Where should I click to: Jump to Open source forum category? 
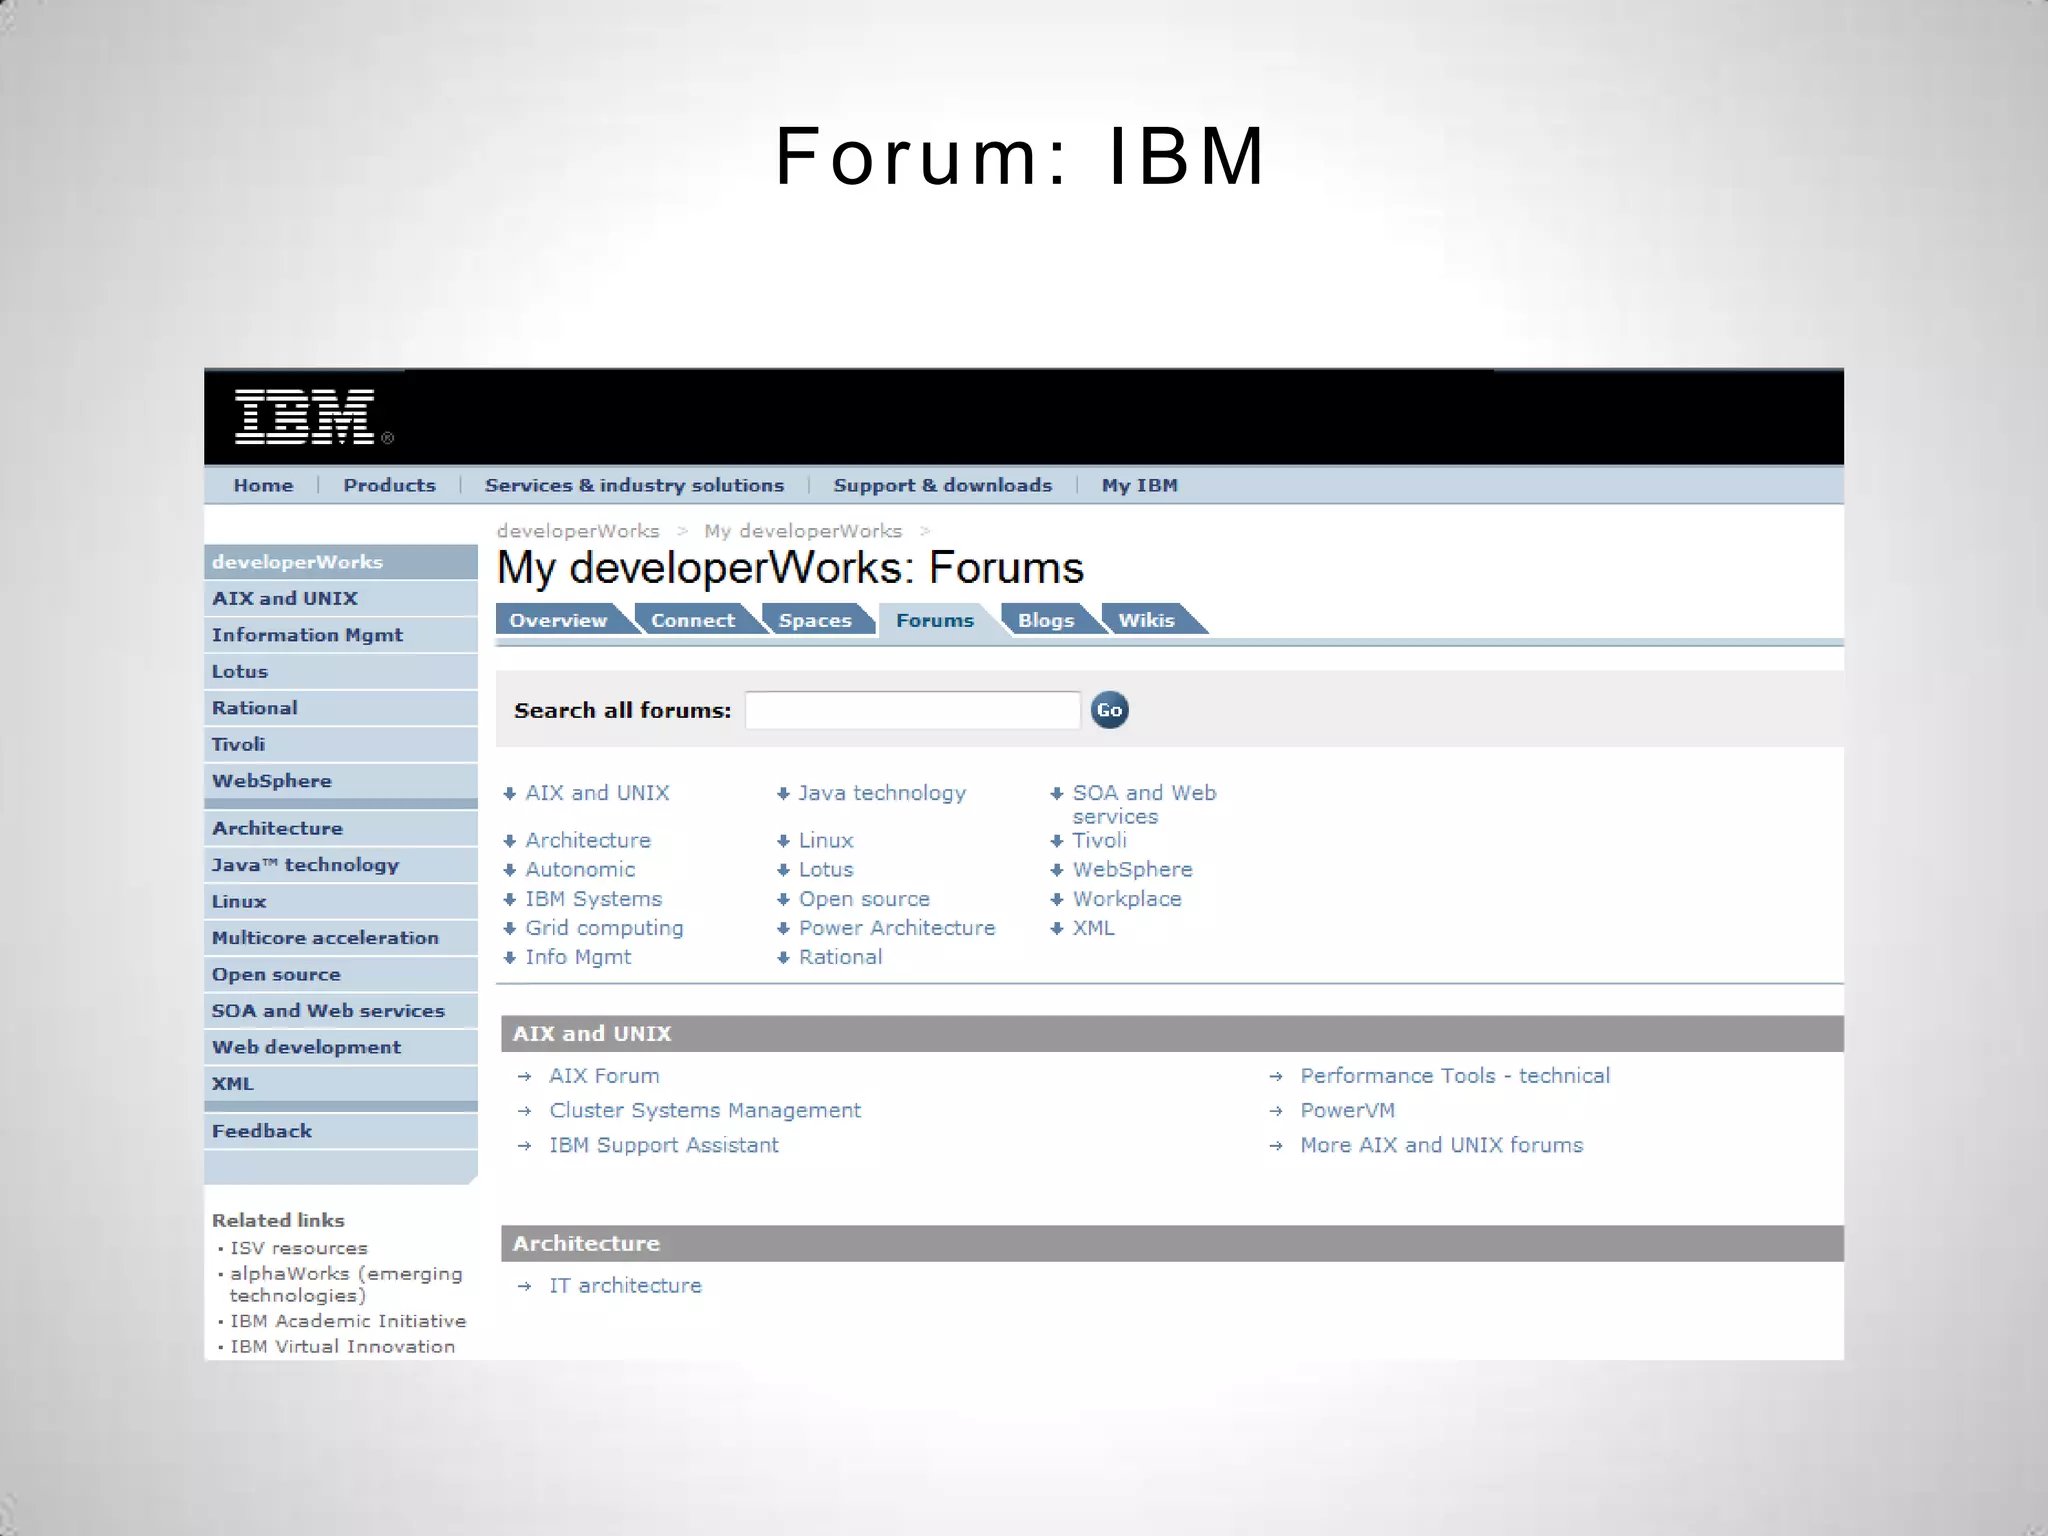tap(864, 899)
